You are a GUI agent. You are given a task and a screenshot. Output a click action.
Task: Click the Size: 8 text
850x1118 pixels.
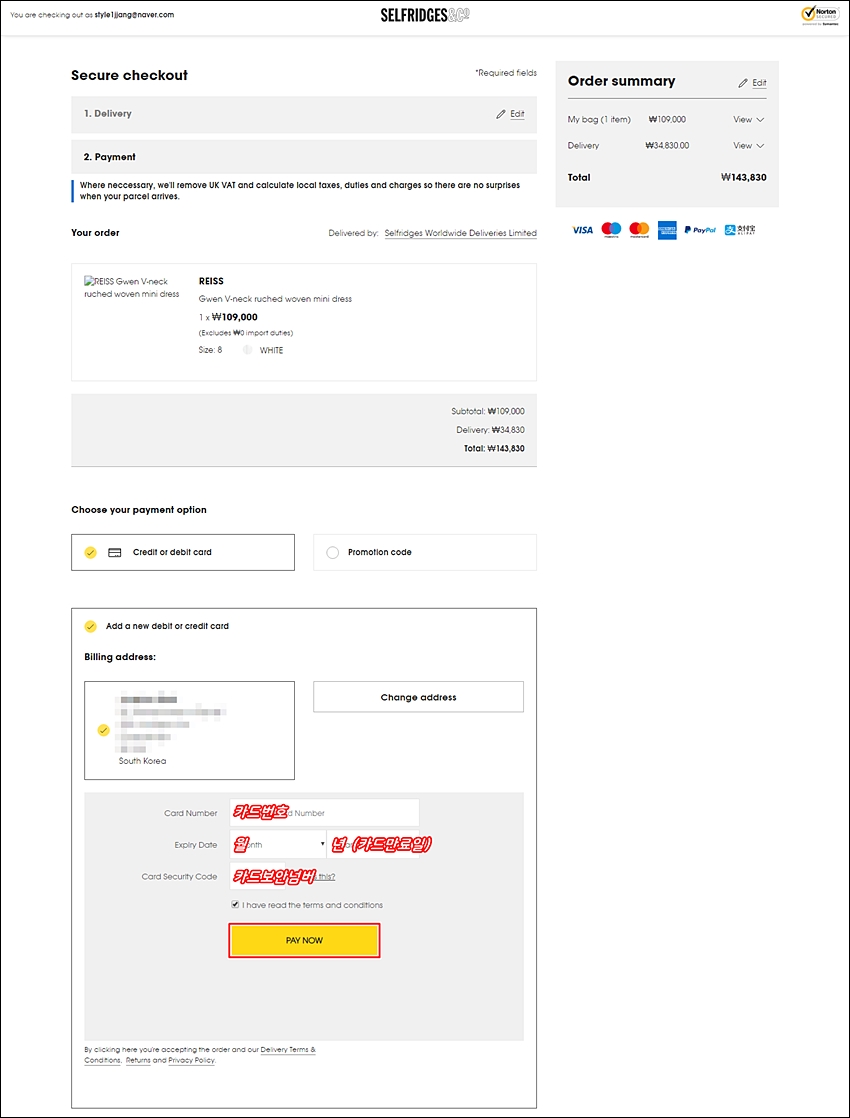[210, 350]
